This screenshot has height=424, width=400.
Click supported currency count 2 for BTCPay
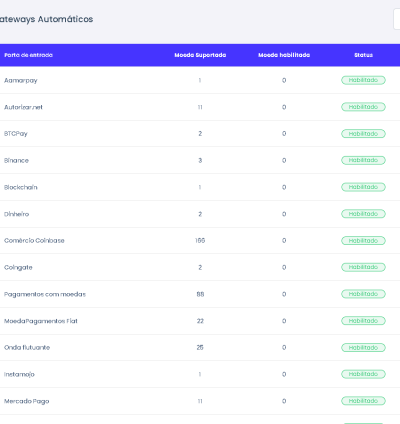(200, 134)
